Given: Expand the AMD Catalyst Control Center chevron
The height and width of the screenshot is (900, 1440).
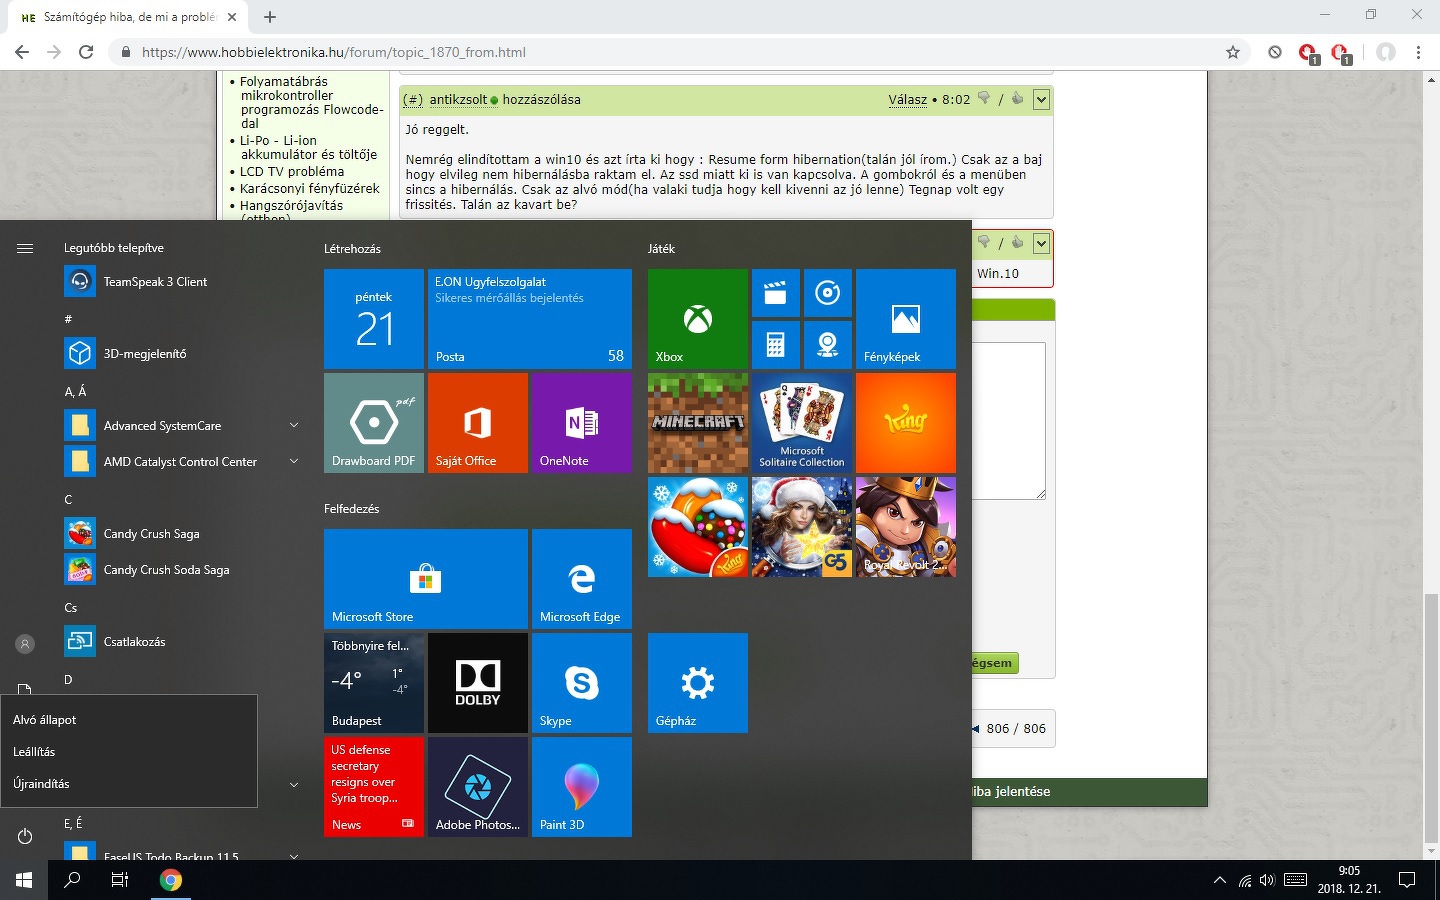Looking at the screenshot, I should [294, 462].
